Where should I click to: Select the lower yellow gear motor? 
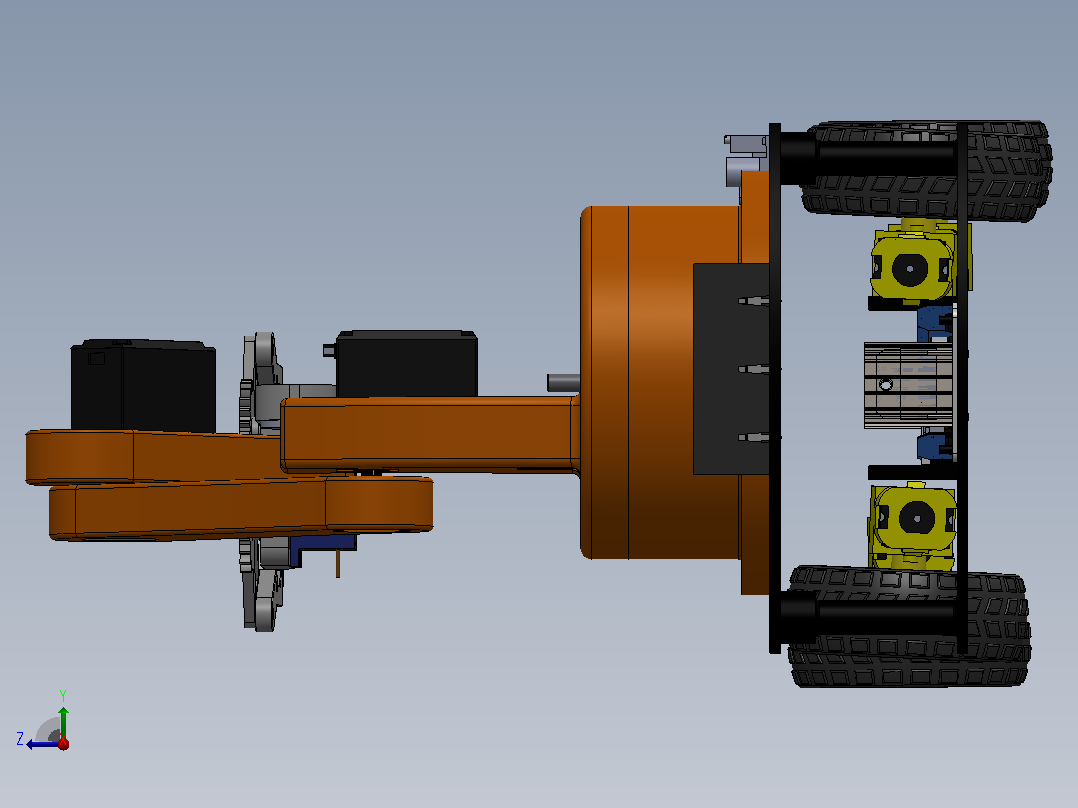pos(913,525)
